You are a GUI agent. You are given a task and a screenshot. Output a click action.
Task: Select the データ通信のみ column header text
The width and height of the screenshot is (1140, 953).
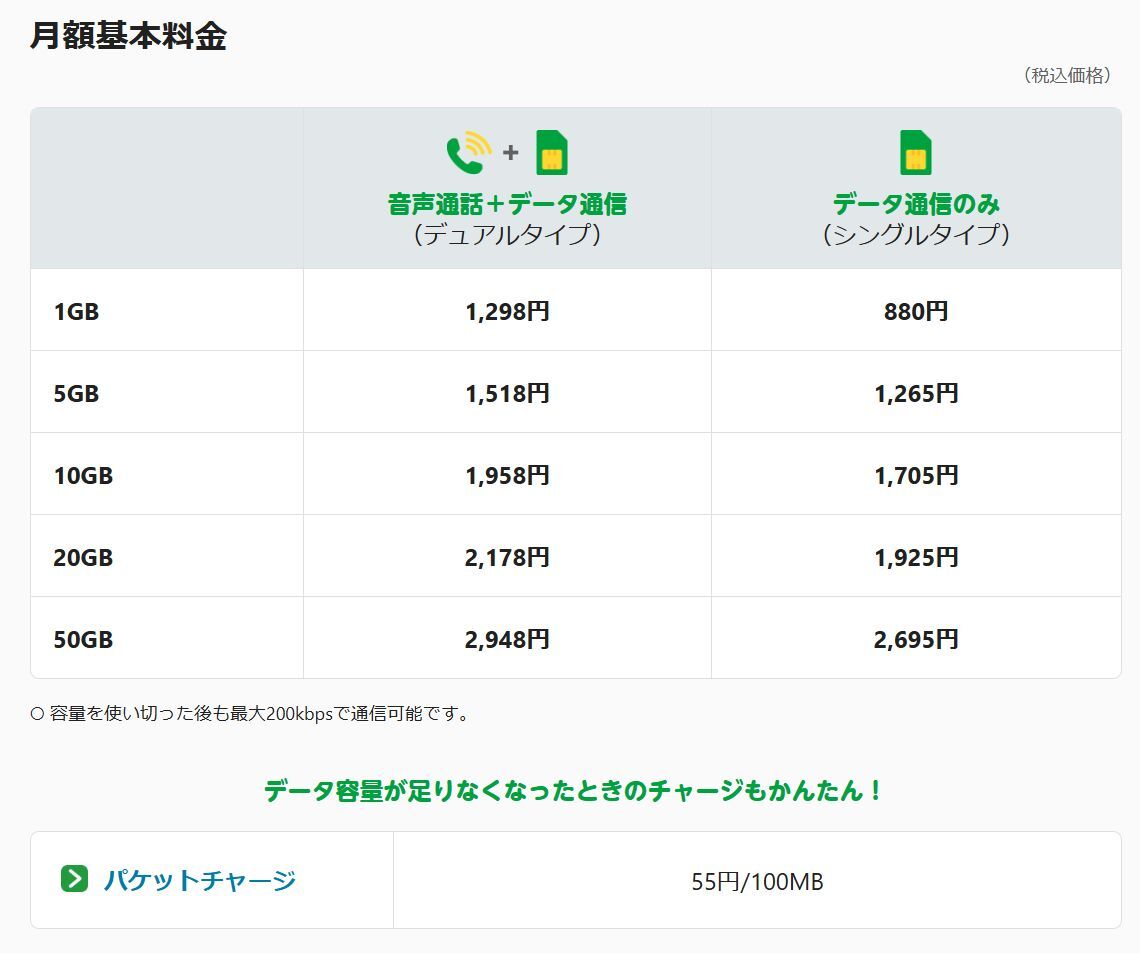(x=915, y=204)
